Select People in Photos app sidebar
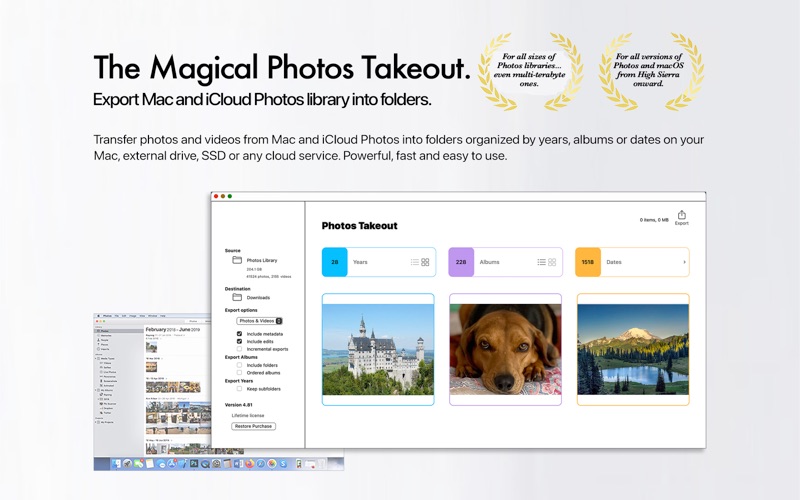 [105, 340]
